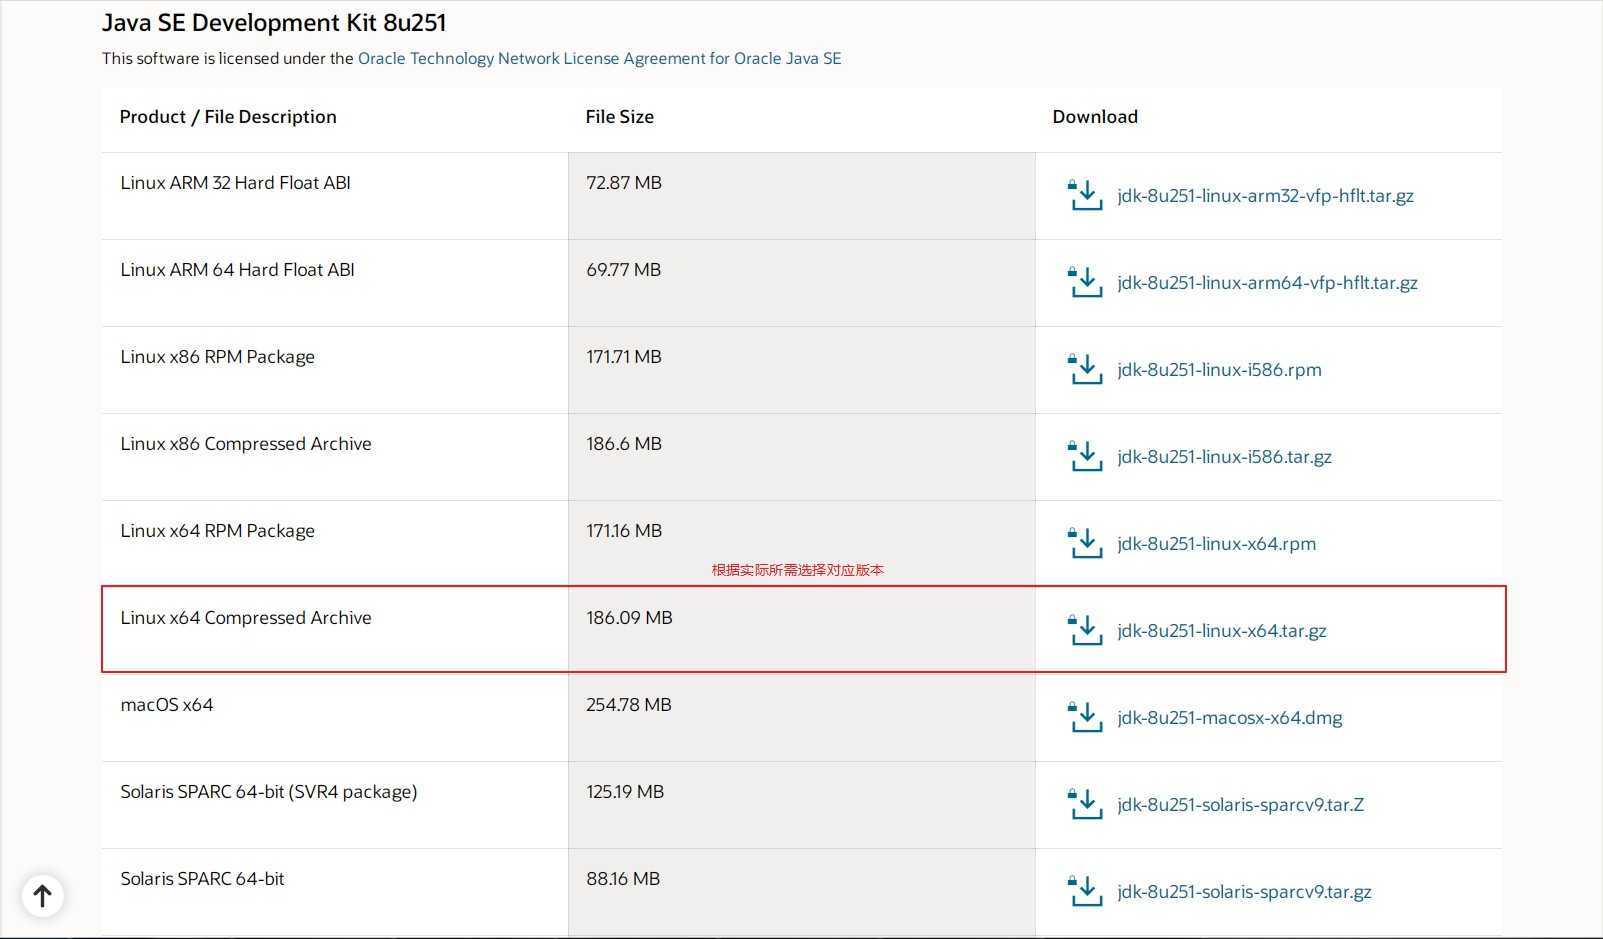1603x939 pixels.
Task: Select the Linux x64 Compressed Archive row label
Action: pyautogui.click(x=246, y=618)
